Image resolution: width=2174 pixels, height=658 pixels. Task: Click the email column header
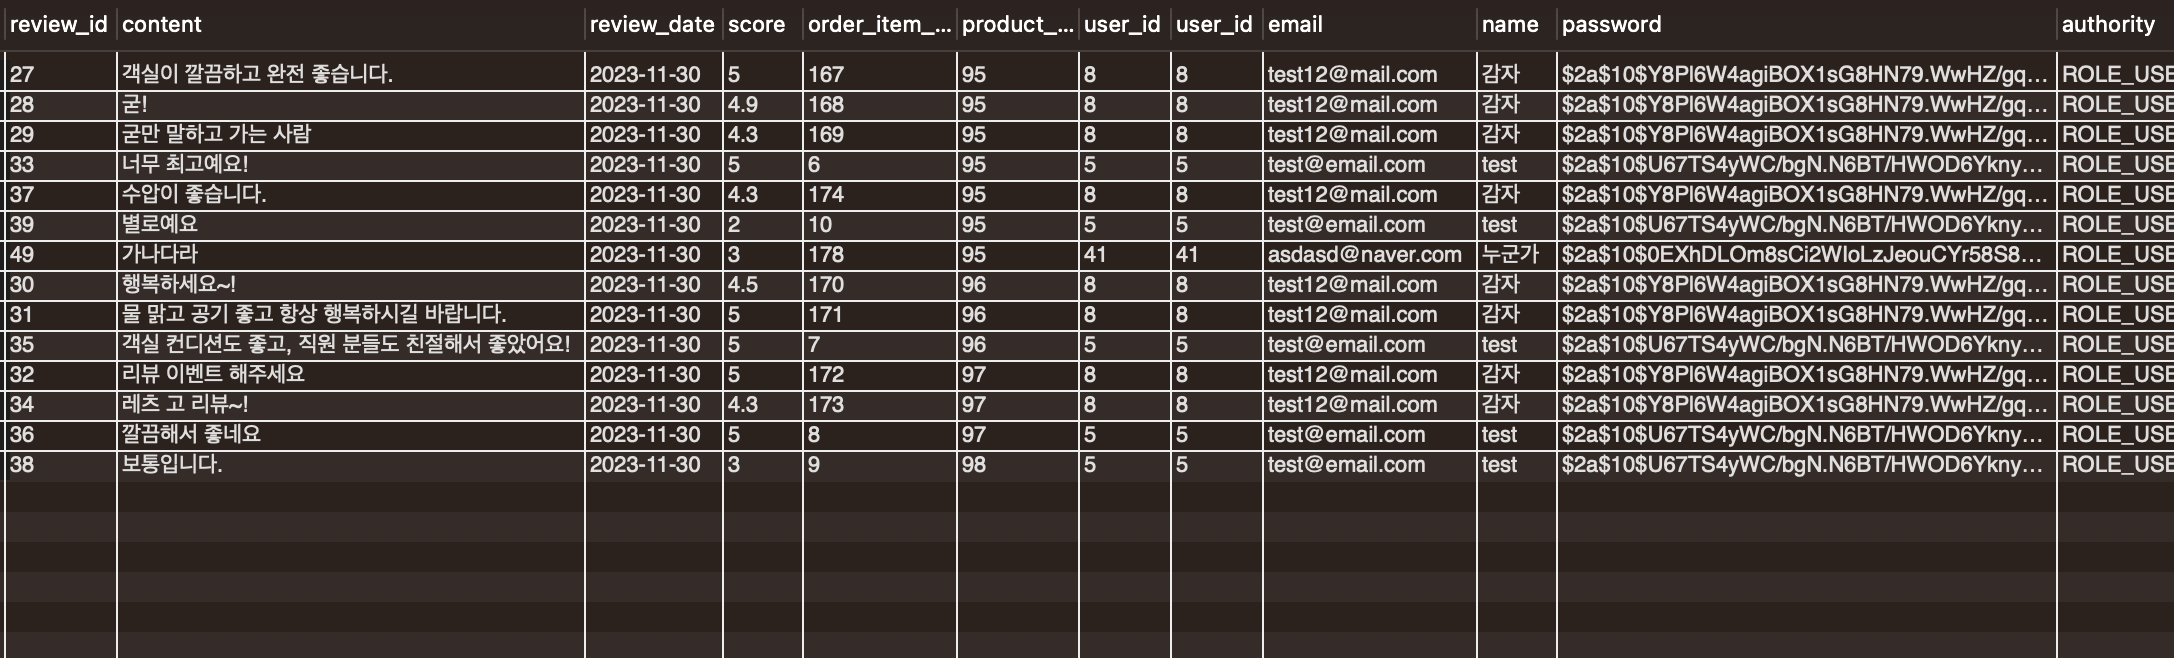1370,25
